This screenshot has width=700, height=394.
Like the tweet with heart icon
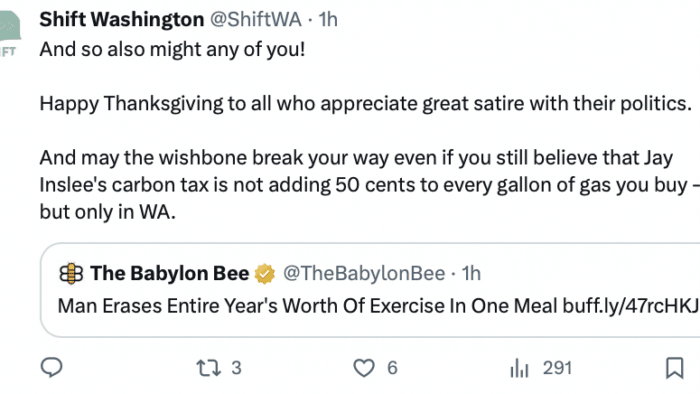[364, 368]
